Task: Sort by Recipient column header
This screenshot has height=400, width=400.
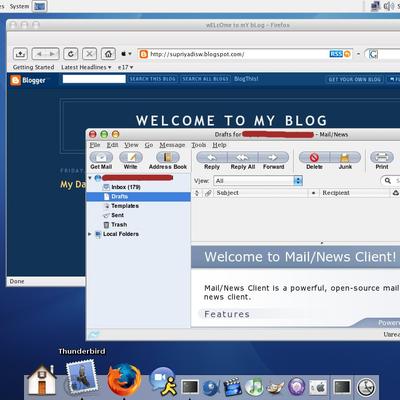Action: tap(354, 193)
